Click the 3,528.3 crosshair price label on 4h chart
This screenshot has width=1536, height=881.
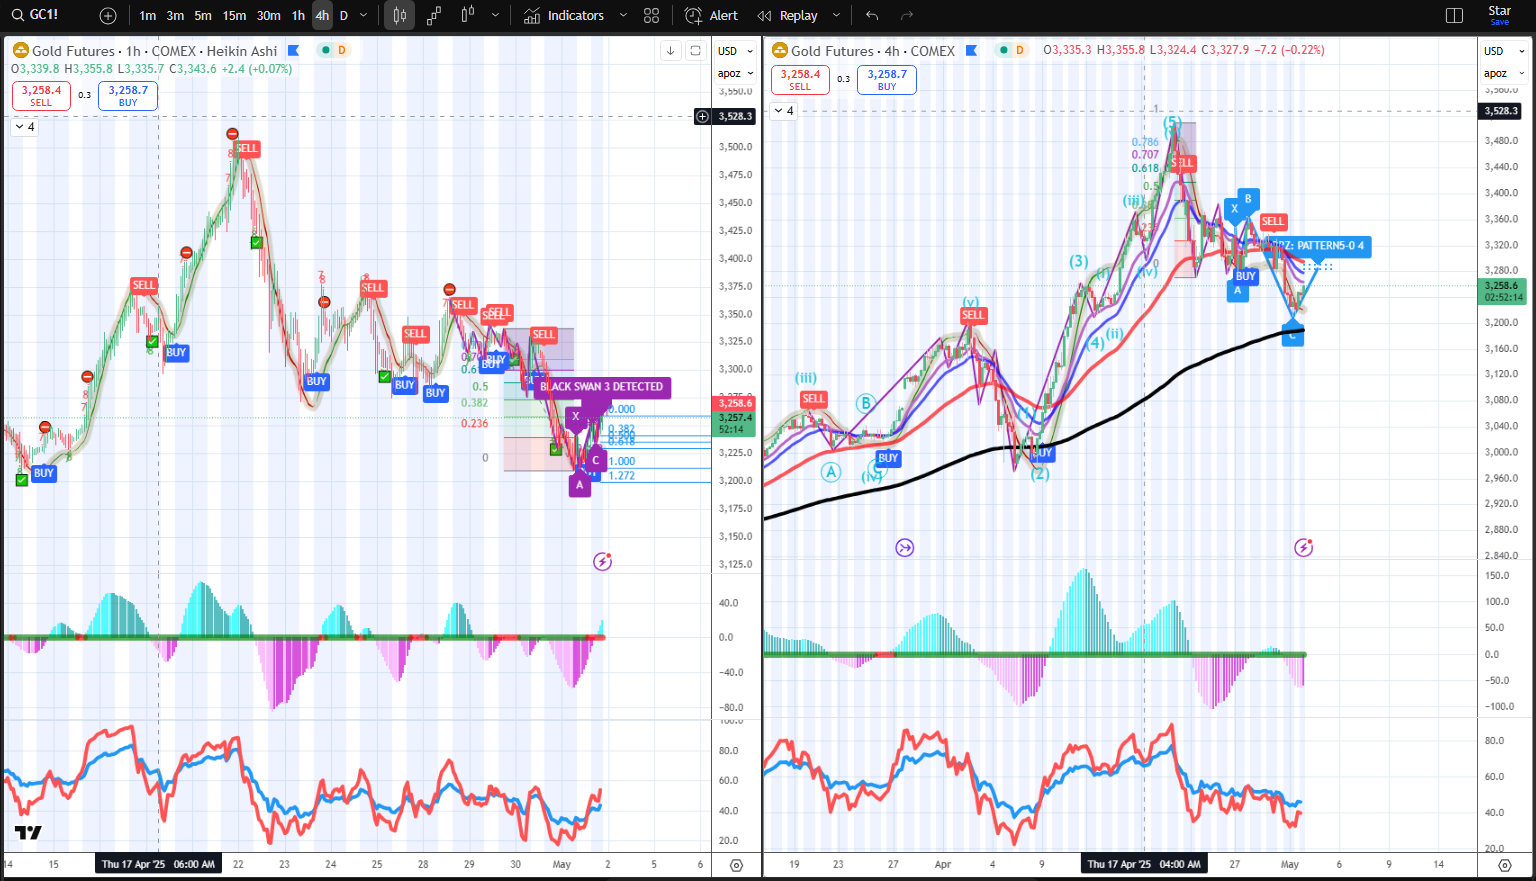[x=1501, y=111]
